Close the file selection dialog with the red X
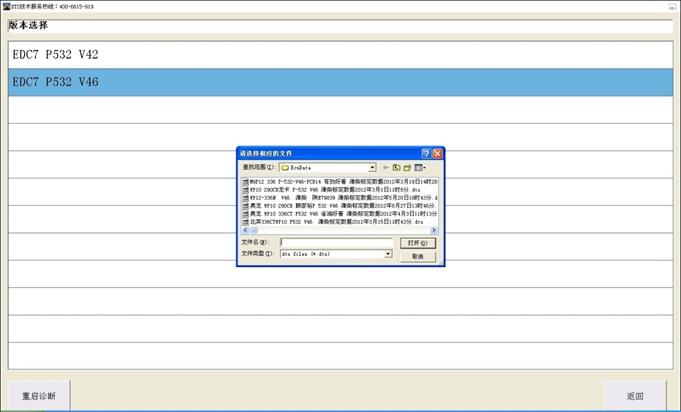681x412 pixels. tap(437, 153)
